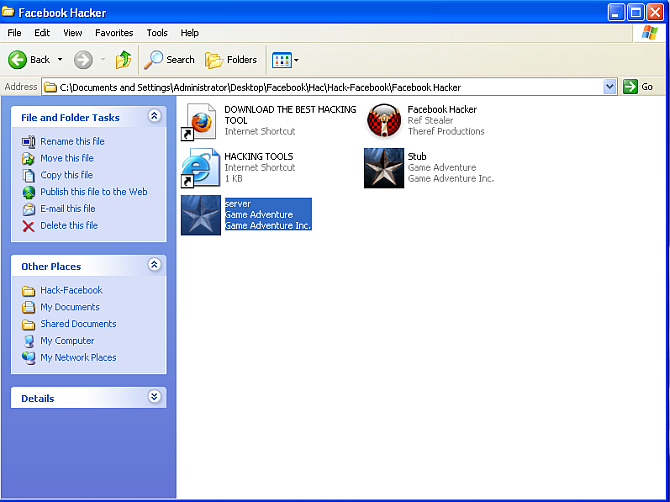Click the Address bar folder icon
This screenshot has width=670, height=502.
pos(51,87)
